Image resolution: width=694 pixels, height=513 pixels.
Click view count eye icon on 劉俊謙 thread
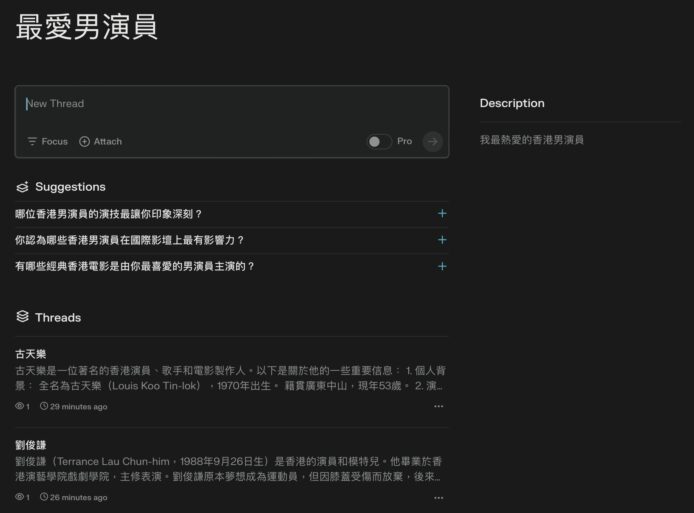pyautogui.click(x=20, y=497)
